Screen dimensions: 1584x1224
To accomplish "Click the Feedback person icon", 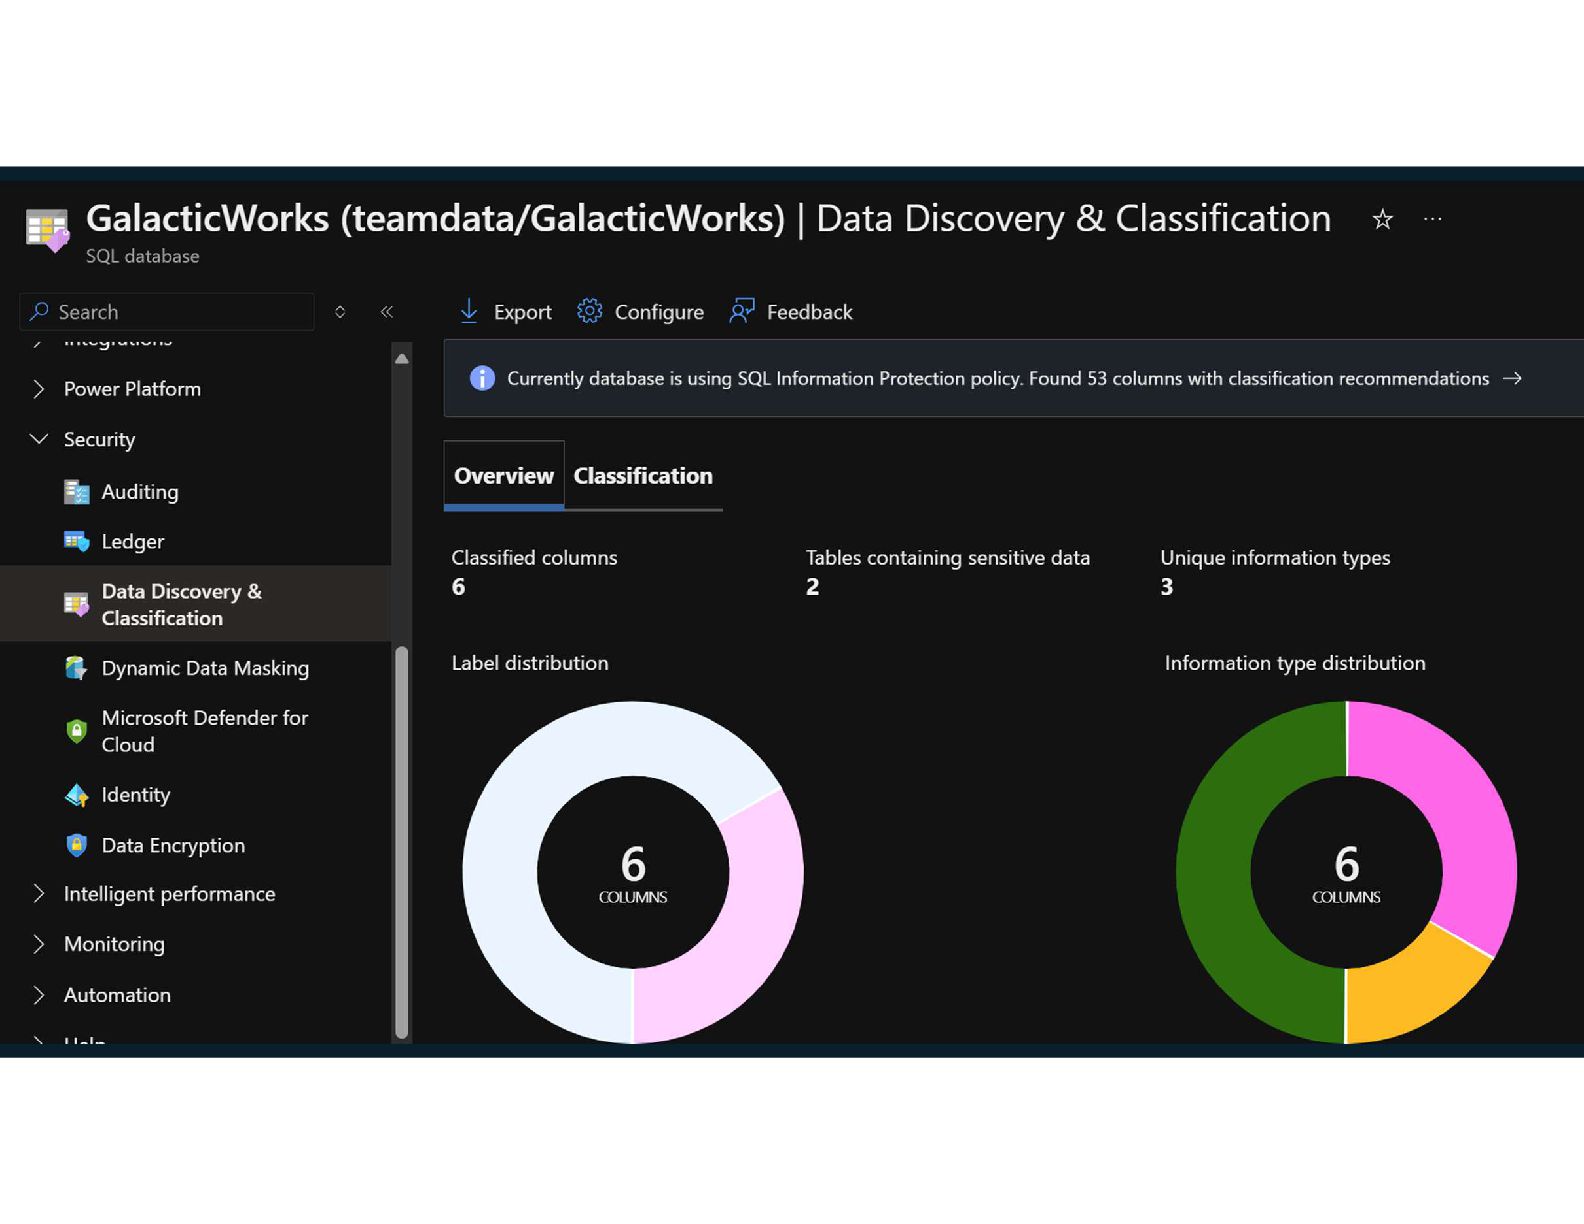I will click(742, 311).
